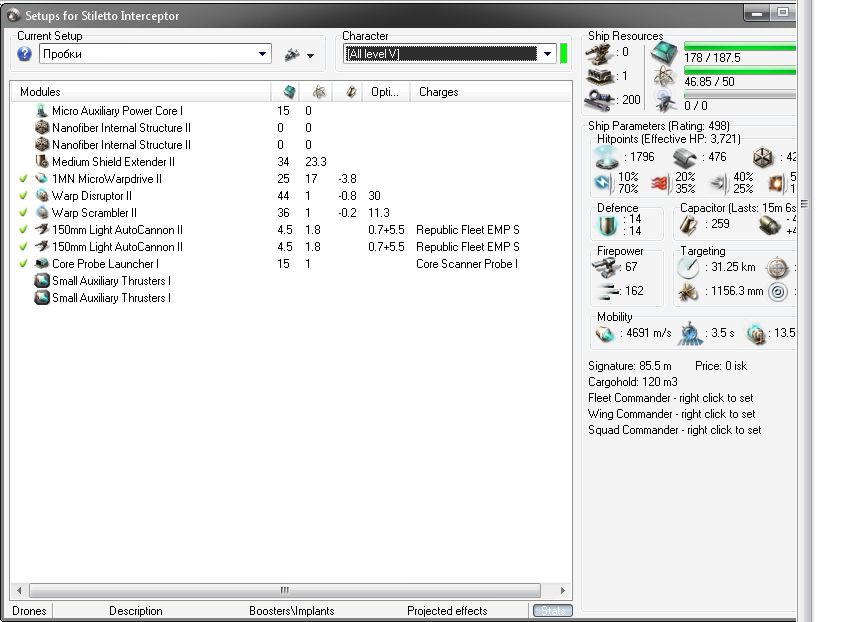Select Micro Auxiliary Power Core I module icon
Screen dimensions: 844x622
41,111
